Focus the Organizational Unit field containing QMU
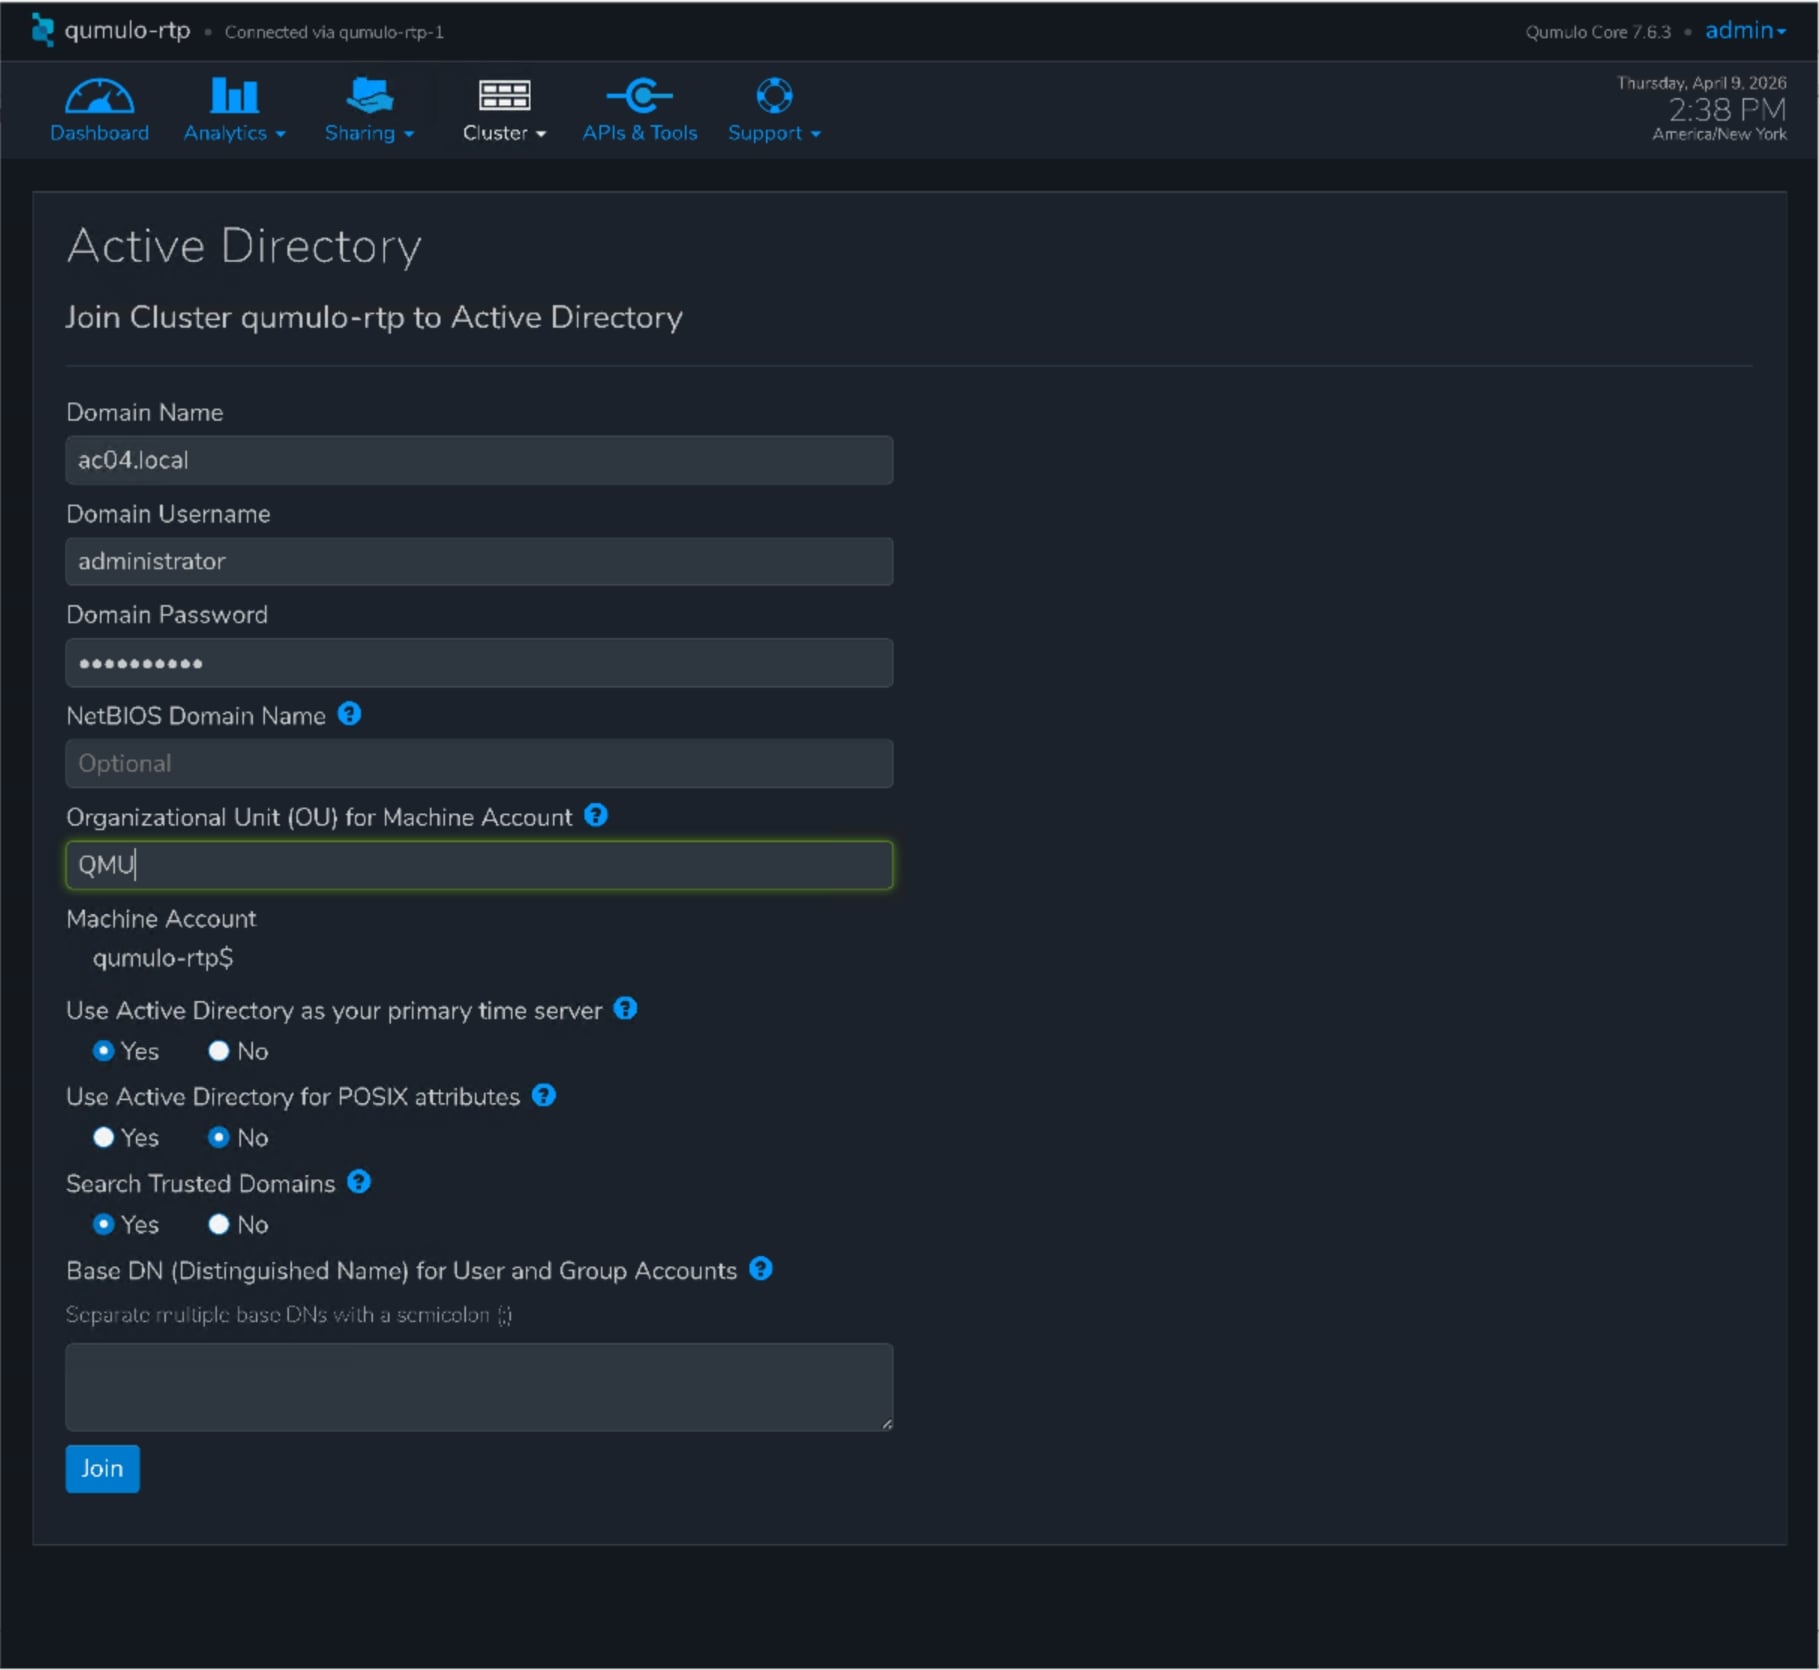Viewport: 1819px width, 1670px height. 479,865
